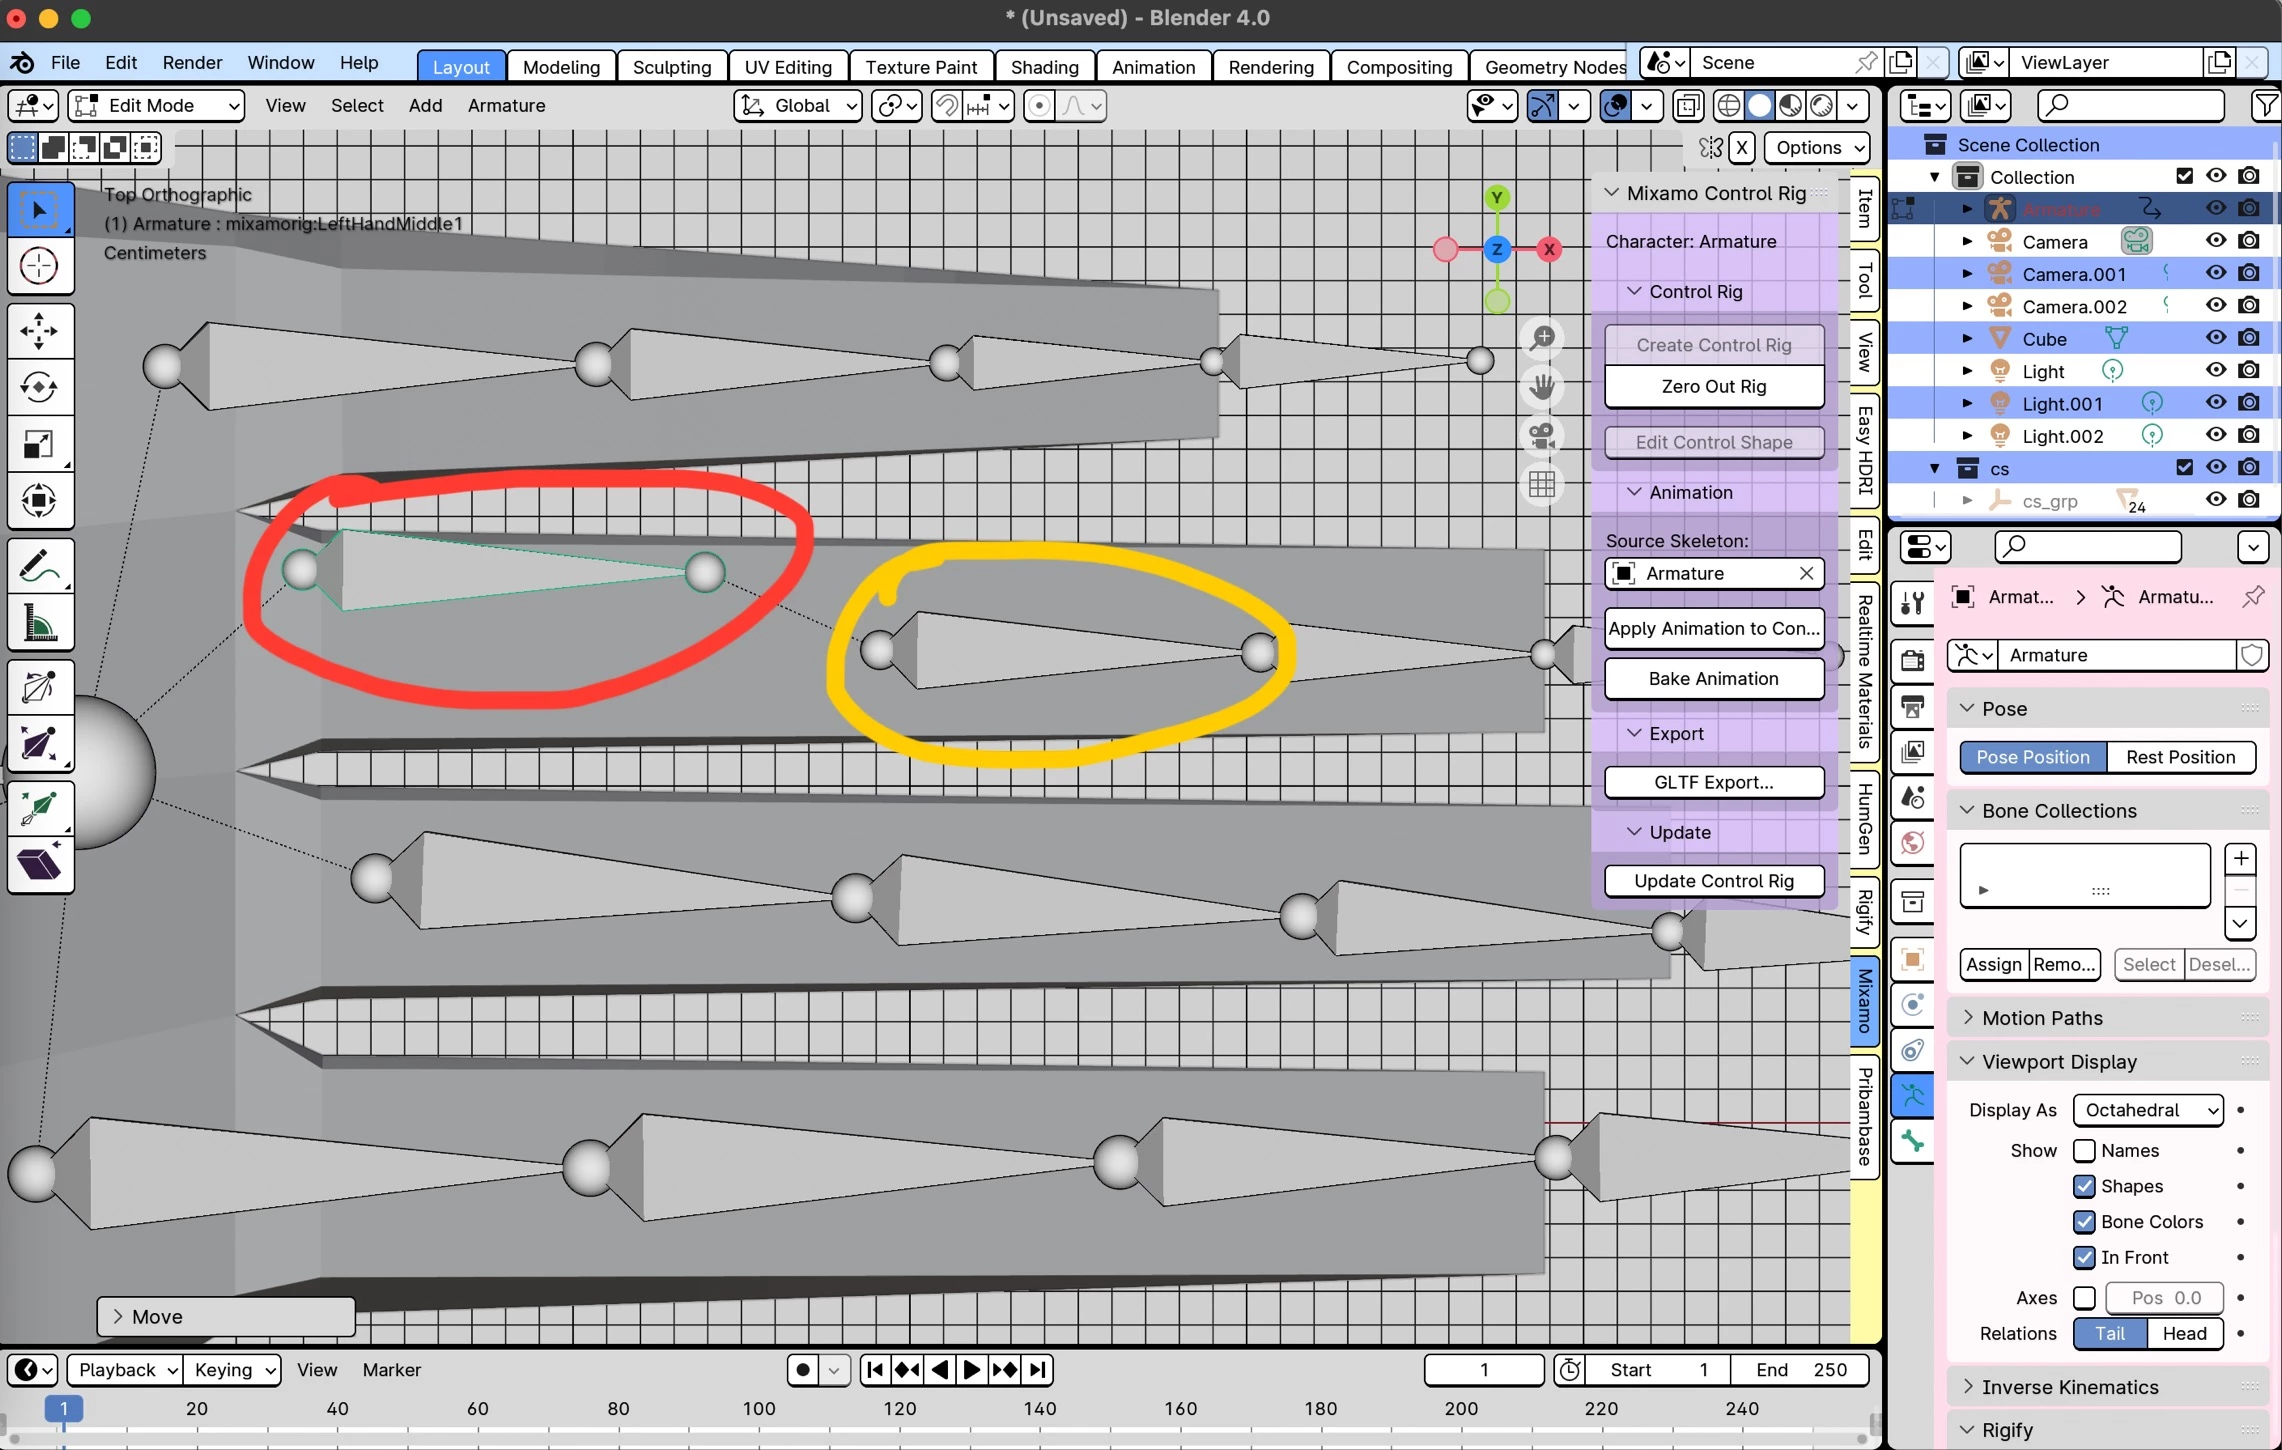Expand the Motion Paths panel
The width and height of the screenshot is (2282, 1450).
(x=2041, y=1017)
